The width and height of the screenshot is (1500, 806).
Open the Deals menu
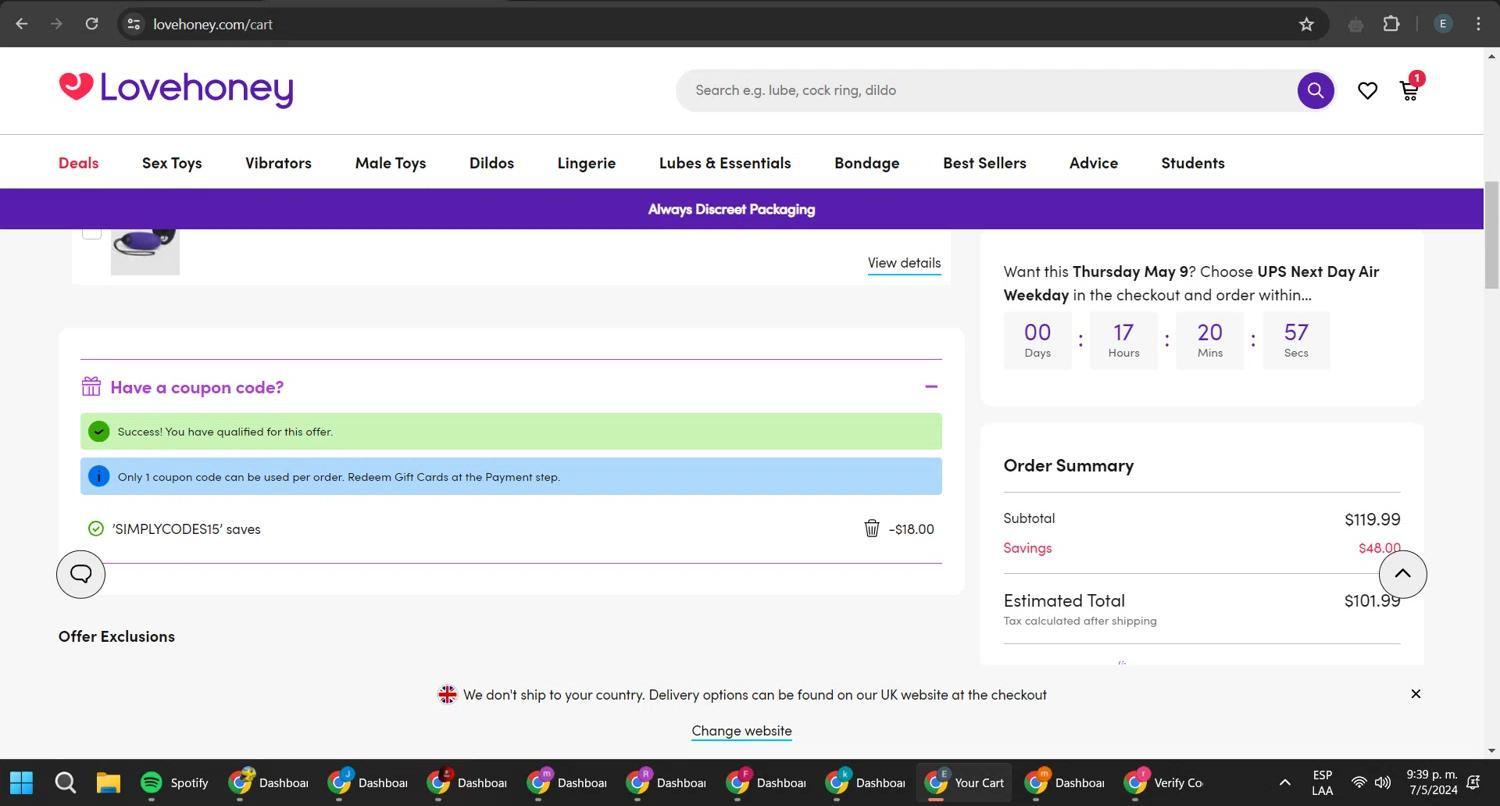tap(78, 162)
